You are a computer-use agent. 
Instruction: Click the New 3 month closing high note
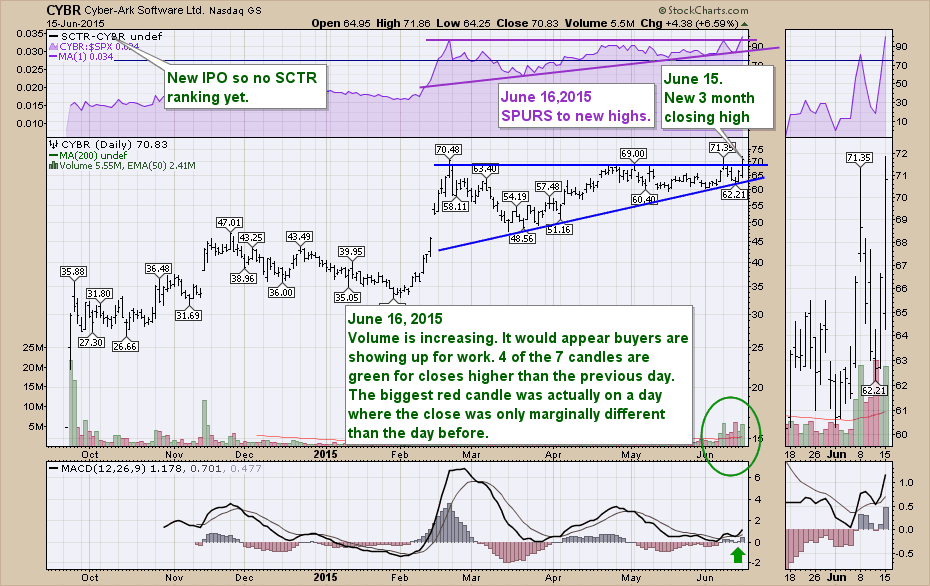coord(716,98)
